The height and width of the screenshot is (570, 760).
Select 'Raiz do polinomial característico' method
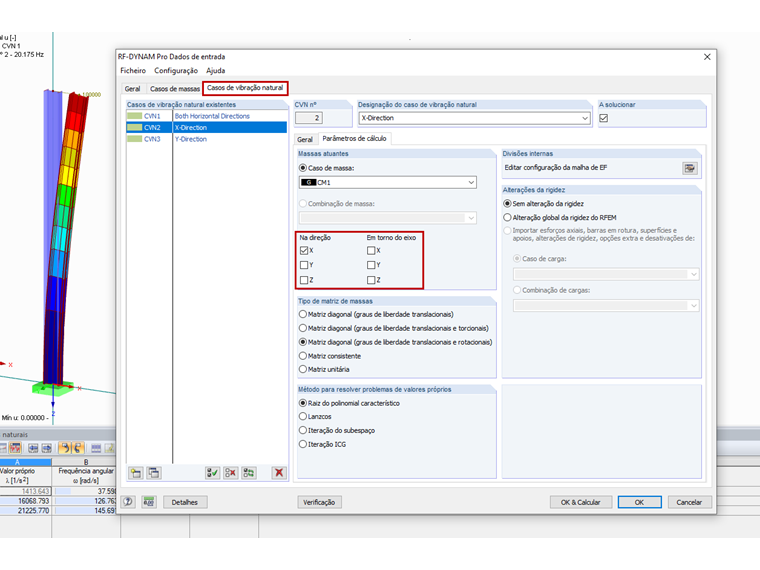(303, 403)
